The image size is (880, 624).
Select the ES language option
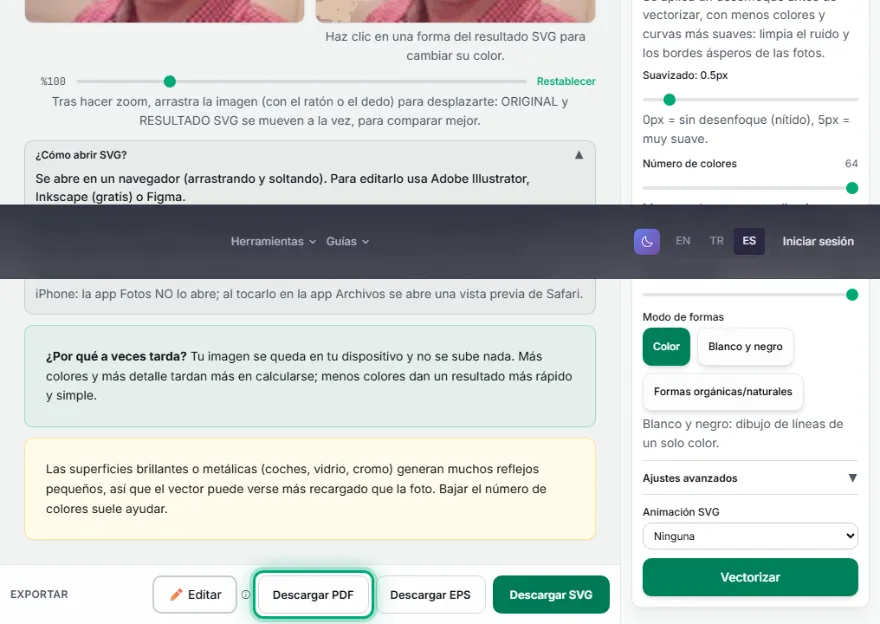click(749, 241)
